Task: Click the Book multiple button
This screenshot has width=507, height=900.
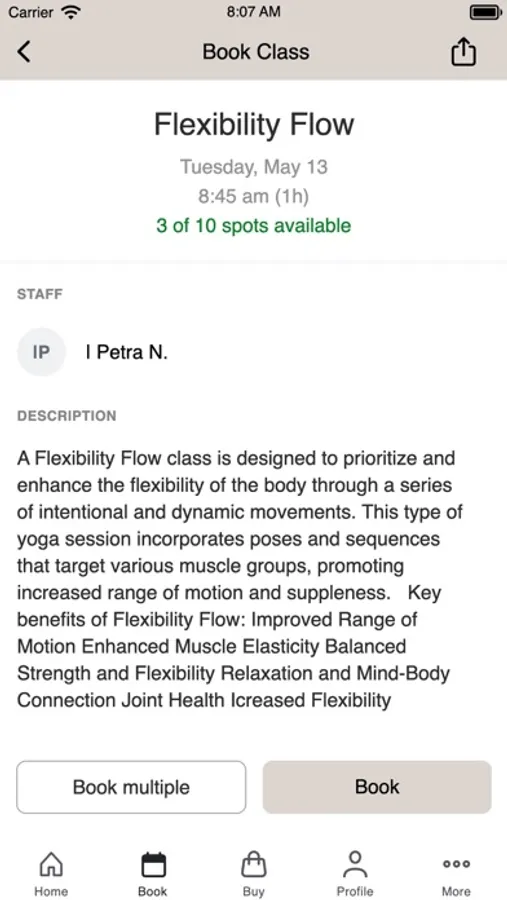Action: click(x=131, y=787)
